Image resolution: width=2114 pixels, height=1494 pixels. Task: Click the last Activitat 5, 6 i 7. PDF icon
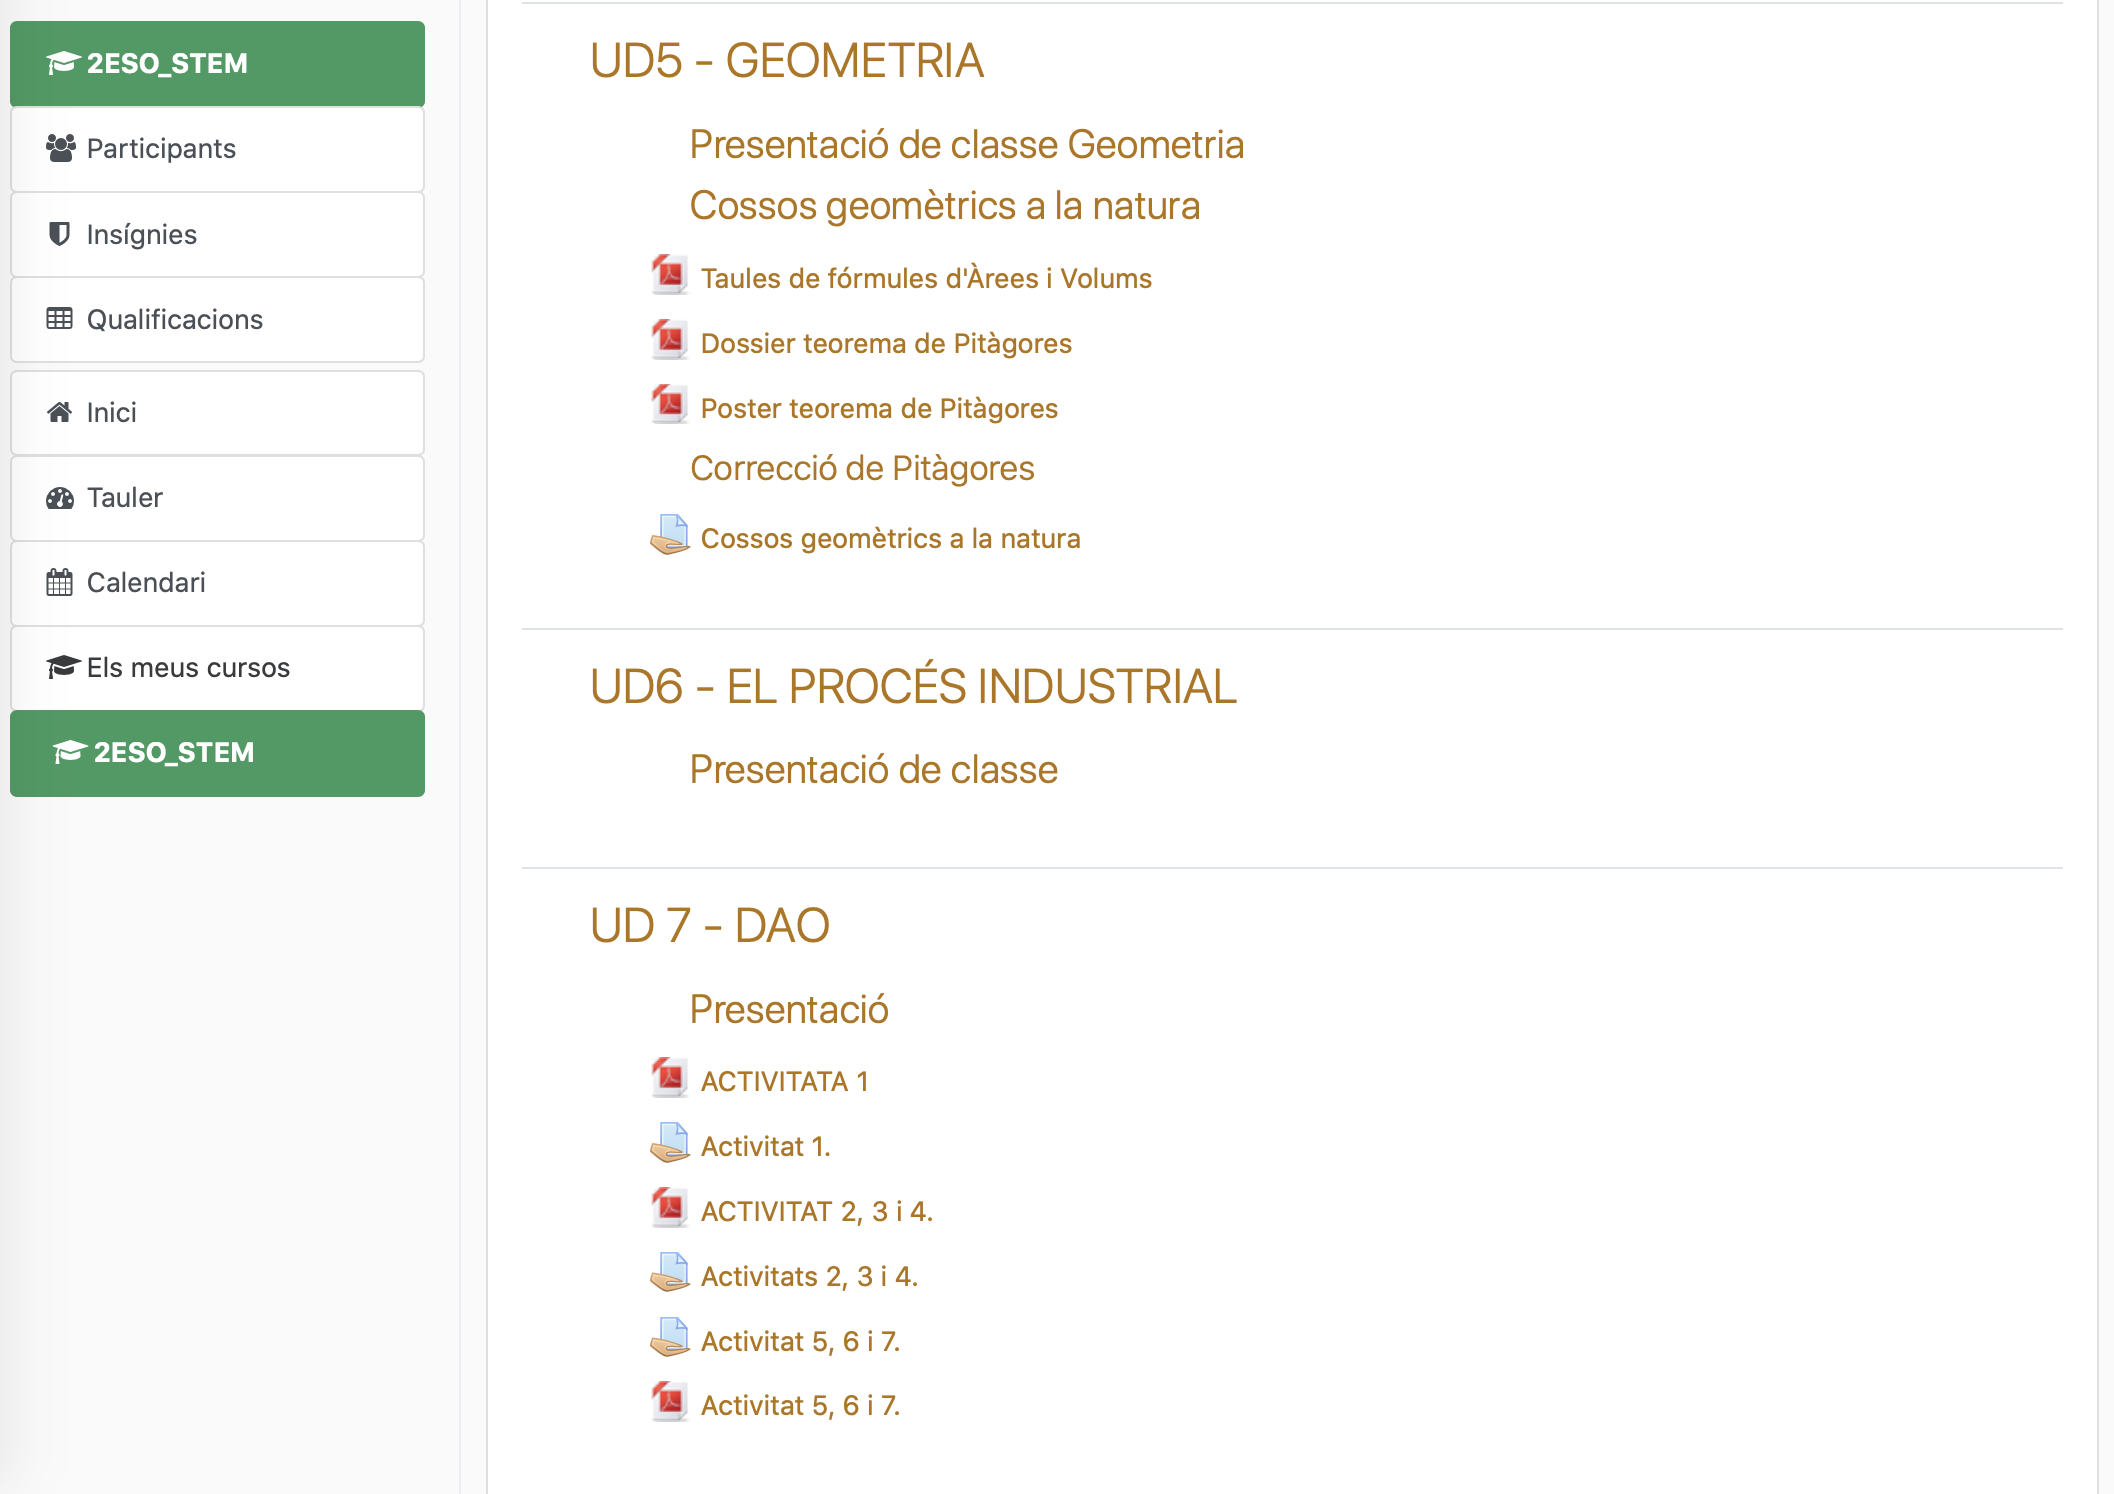[x=669, y=1402]
